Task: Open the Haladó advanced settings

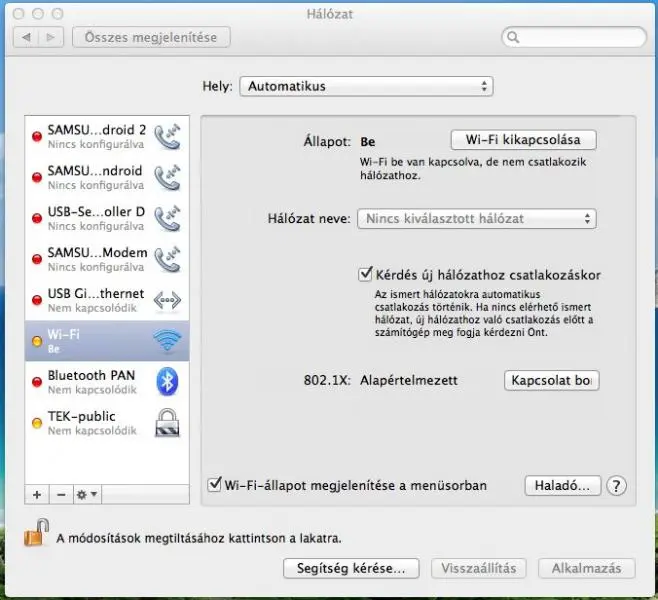Action: tap(562, 486)
